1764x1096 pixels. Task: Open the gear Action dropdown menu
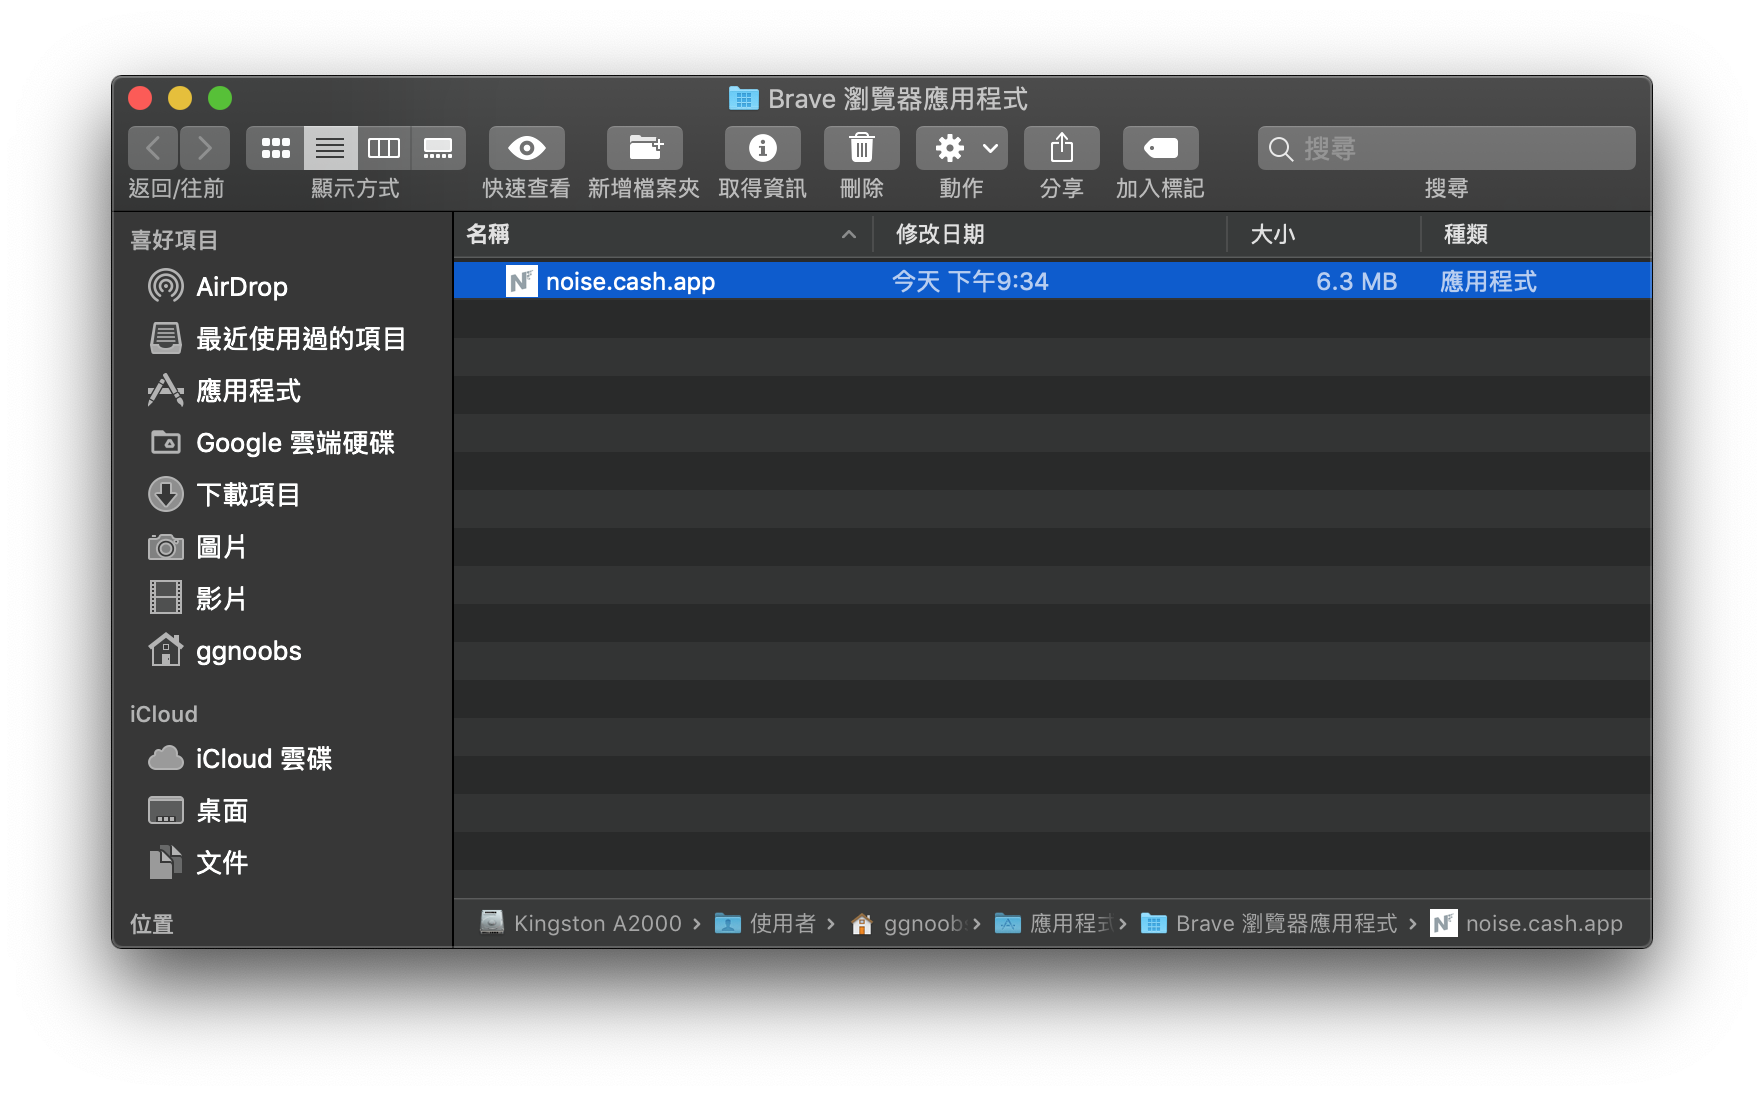pyautogui.click(x=962, y=148)
